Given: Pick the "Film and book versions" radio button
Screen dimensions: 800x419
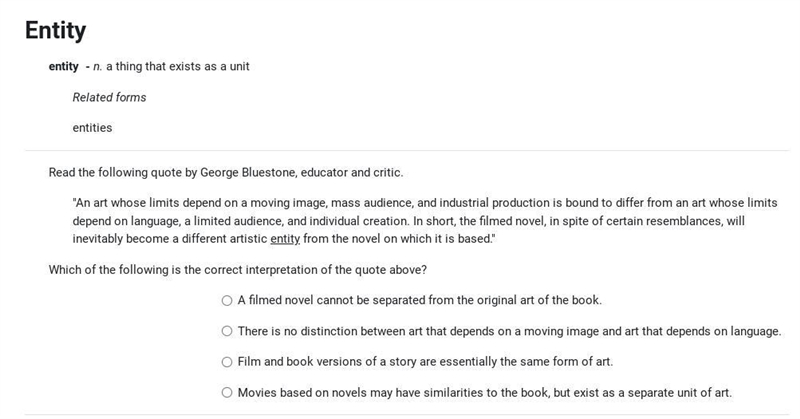Looking at the screenshot, I should pyautogui.click(x=227, y=362).
